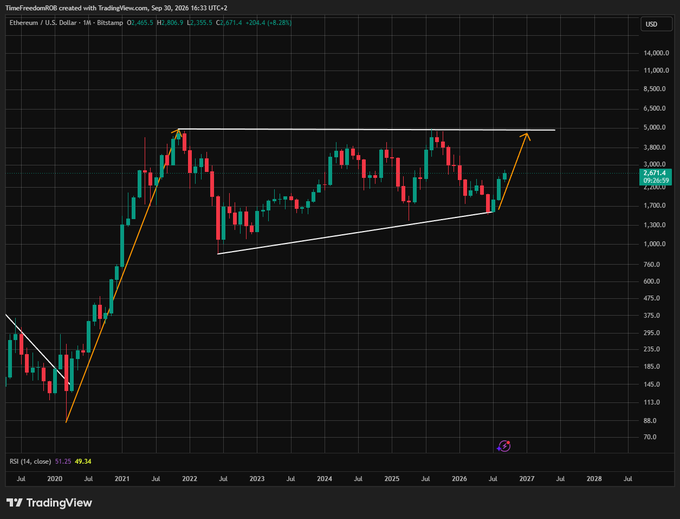Click the candle countdown 09:26:59

[x=656, y=180]
